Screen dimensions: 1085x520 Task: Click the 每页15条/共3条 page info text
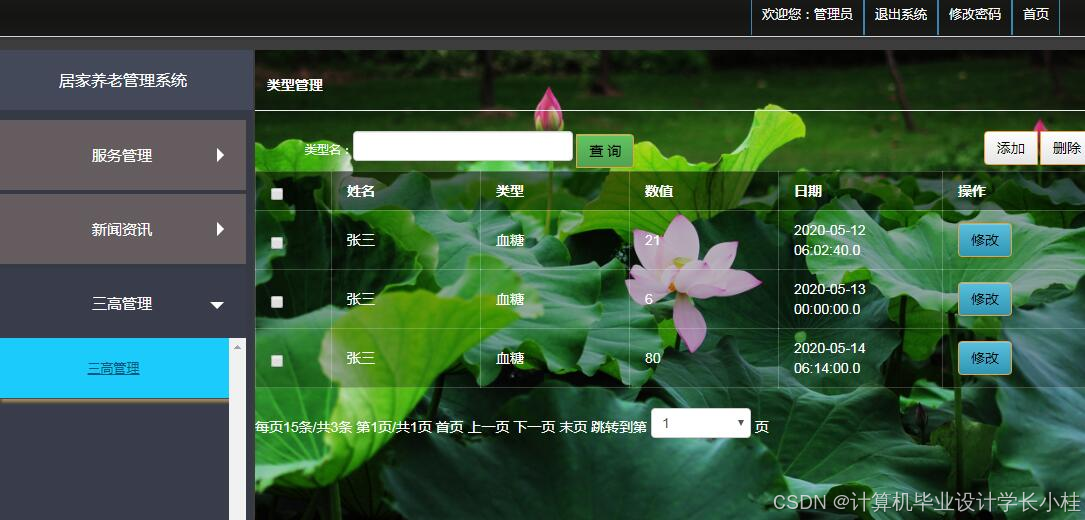tap(304, 427)
